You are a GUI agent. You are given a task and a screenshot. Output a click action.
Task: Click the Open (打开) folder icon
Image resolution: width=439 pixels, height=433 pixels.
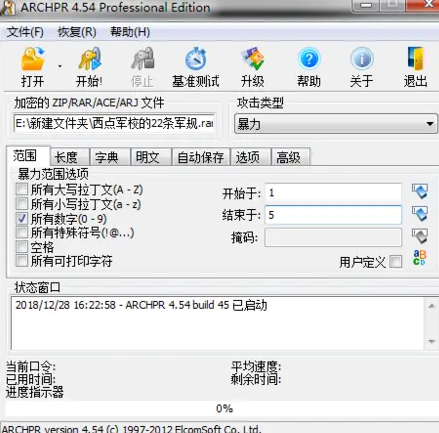[32, 59]
